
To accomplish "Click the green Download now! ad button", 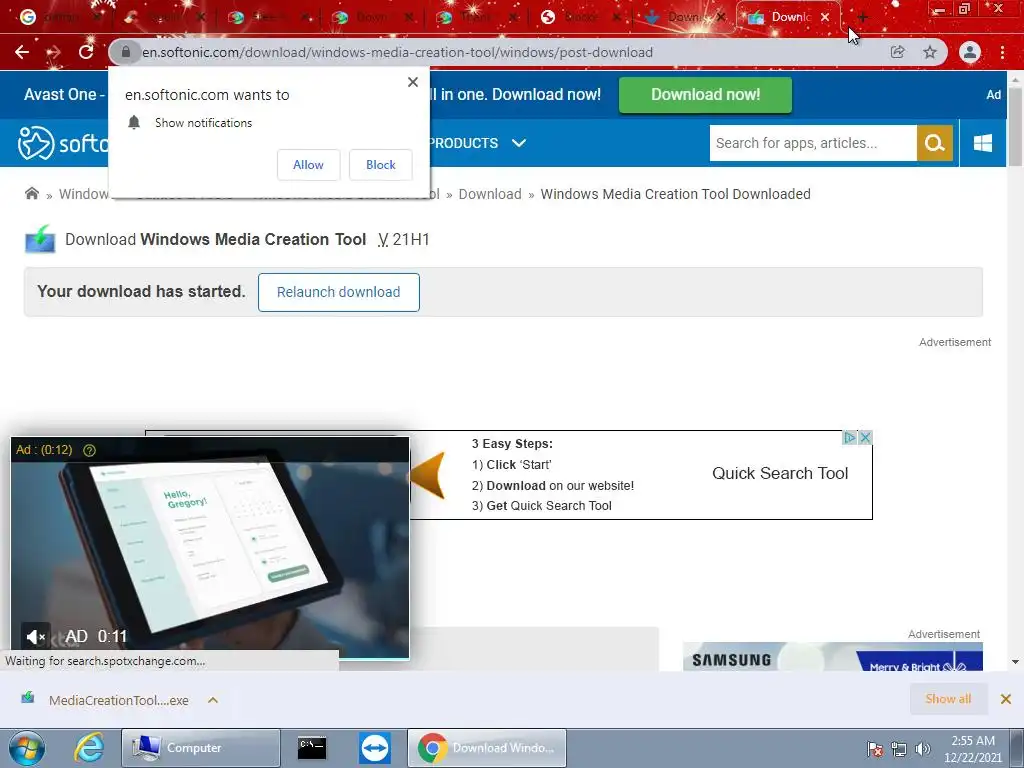I will (705, 95).
